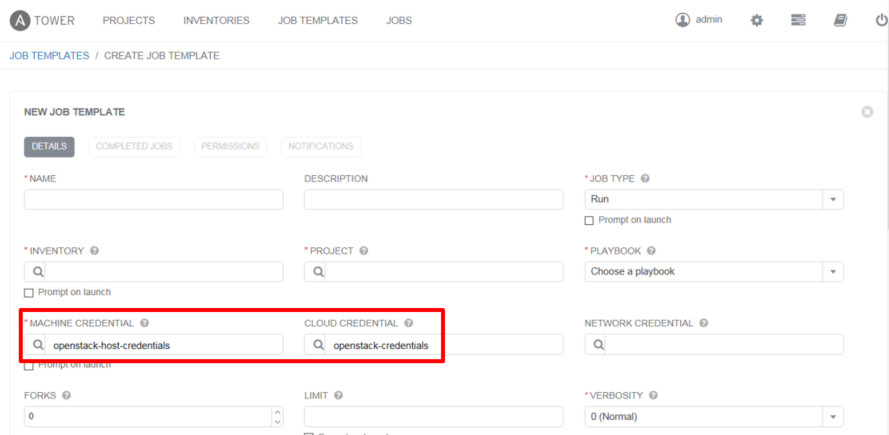889x435 pixels.
Task: Click the Inventory input field
Action: click(164, 272)
